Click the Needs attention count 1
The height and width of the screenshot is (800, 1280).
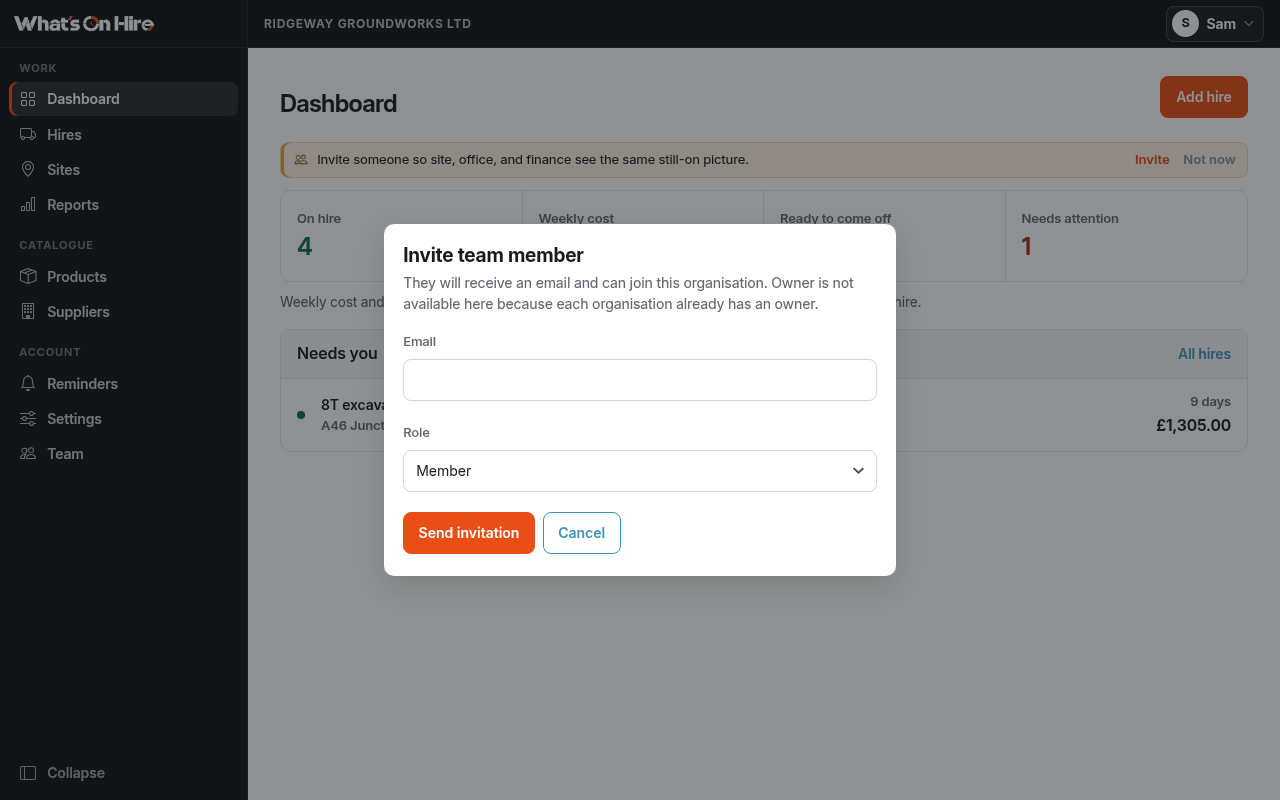pyautogui.click(x=1026, y=246)
